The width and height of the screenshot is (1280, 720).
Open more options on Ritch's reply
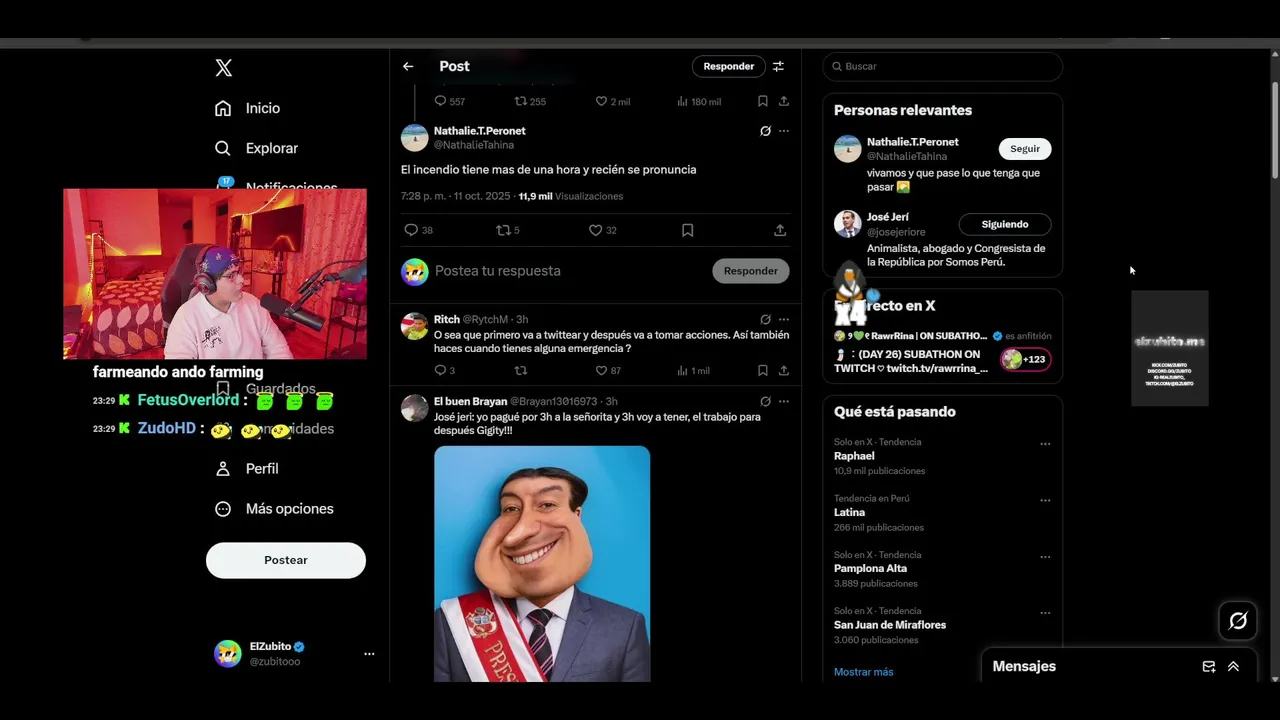point(784,320)
